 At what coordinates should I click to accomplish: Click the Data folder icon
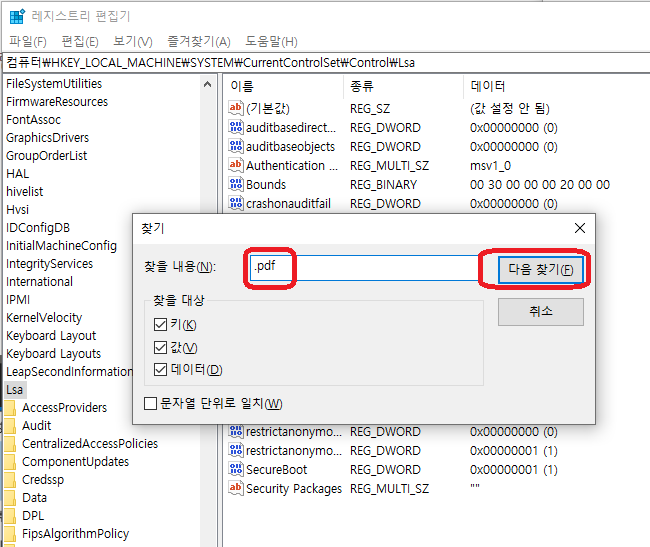click(10, 498)
